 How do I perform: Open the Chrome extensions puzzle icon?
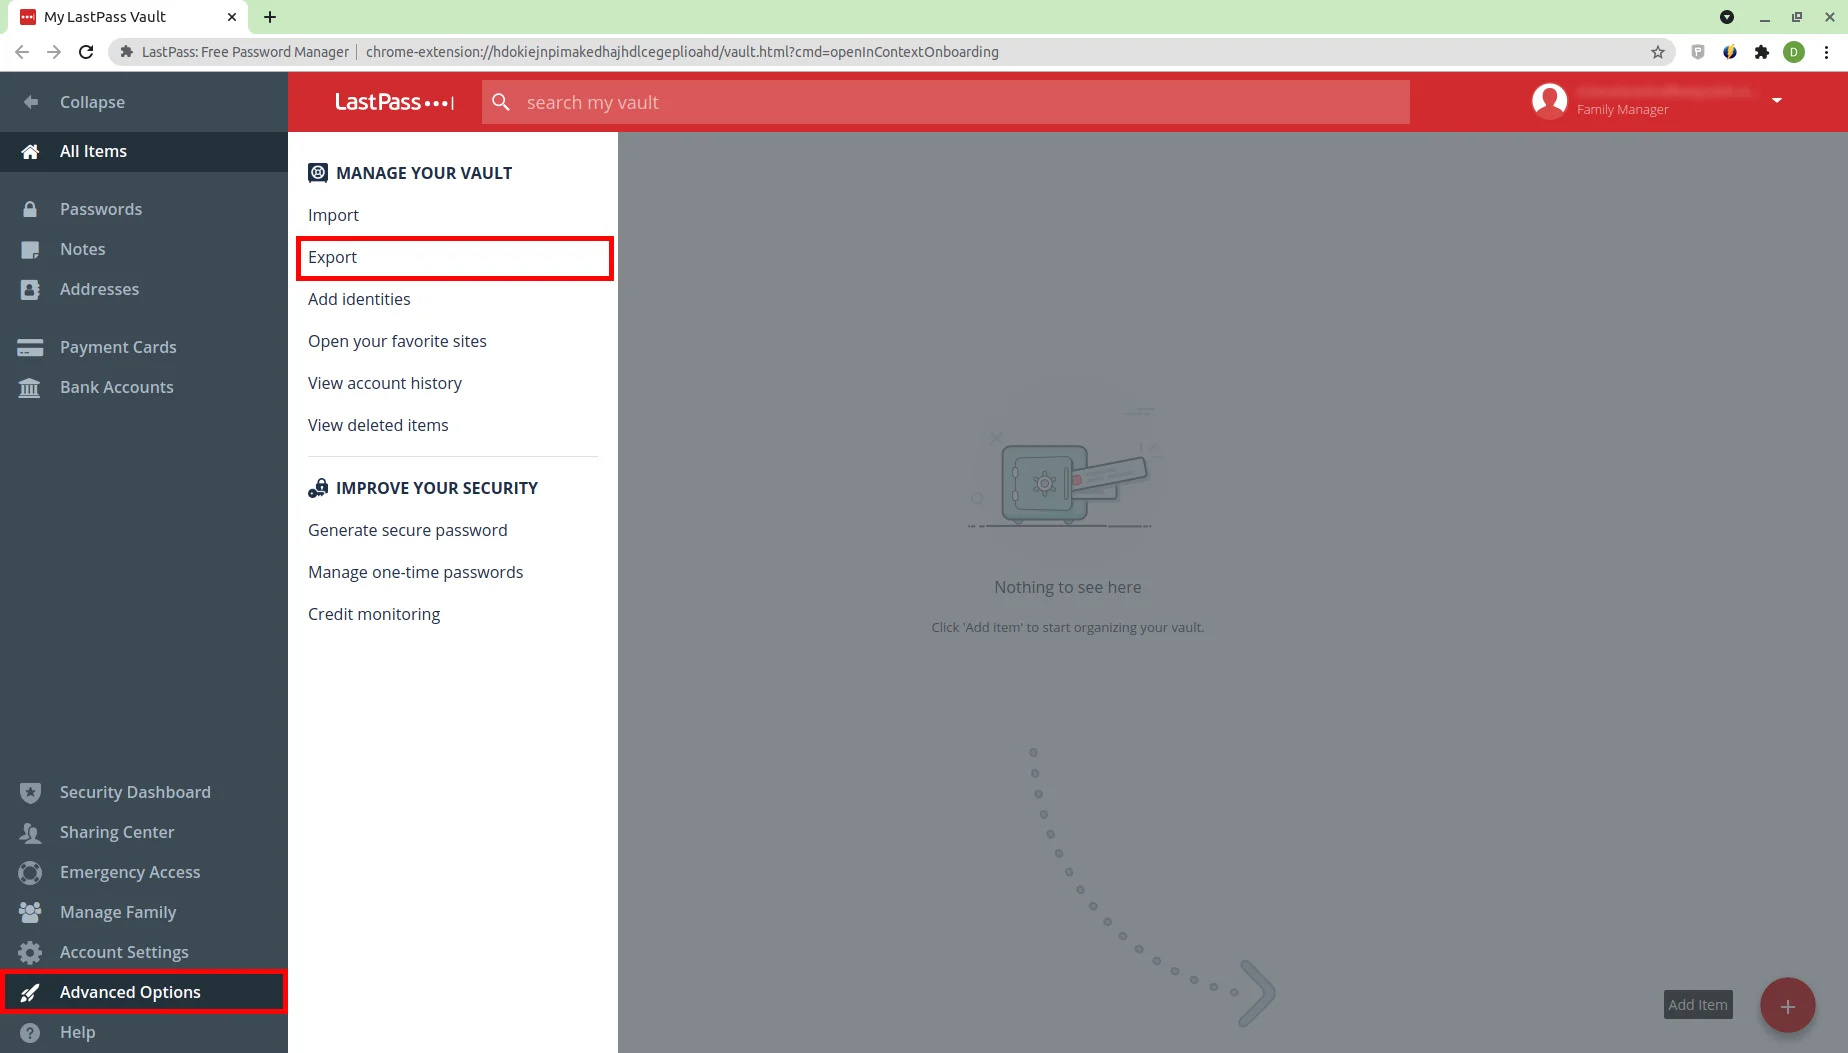tap(1762, 52)
